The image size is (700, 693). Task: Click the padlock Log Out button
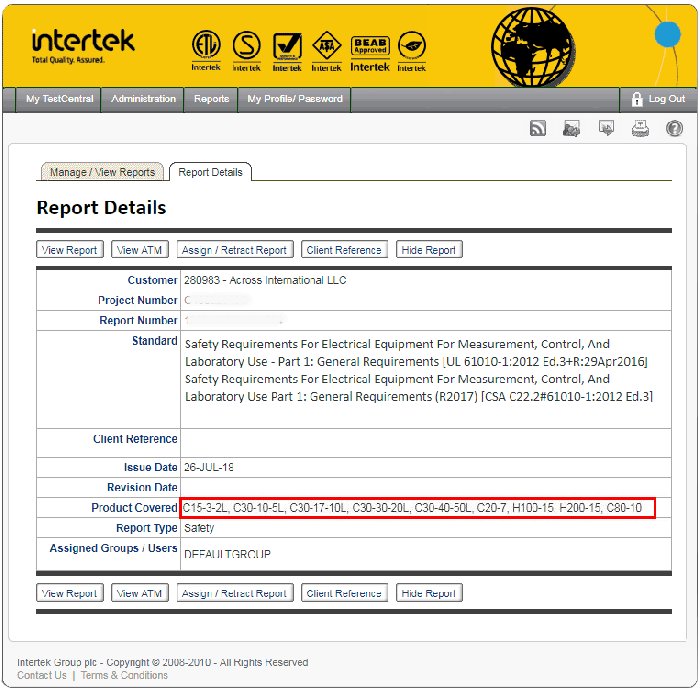(x=658, y=99)
